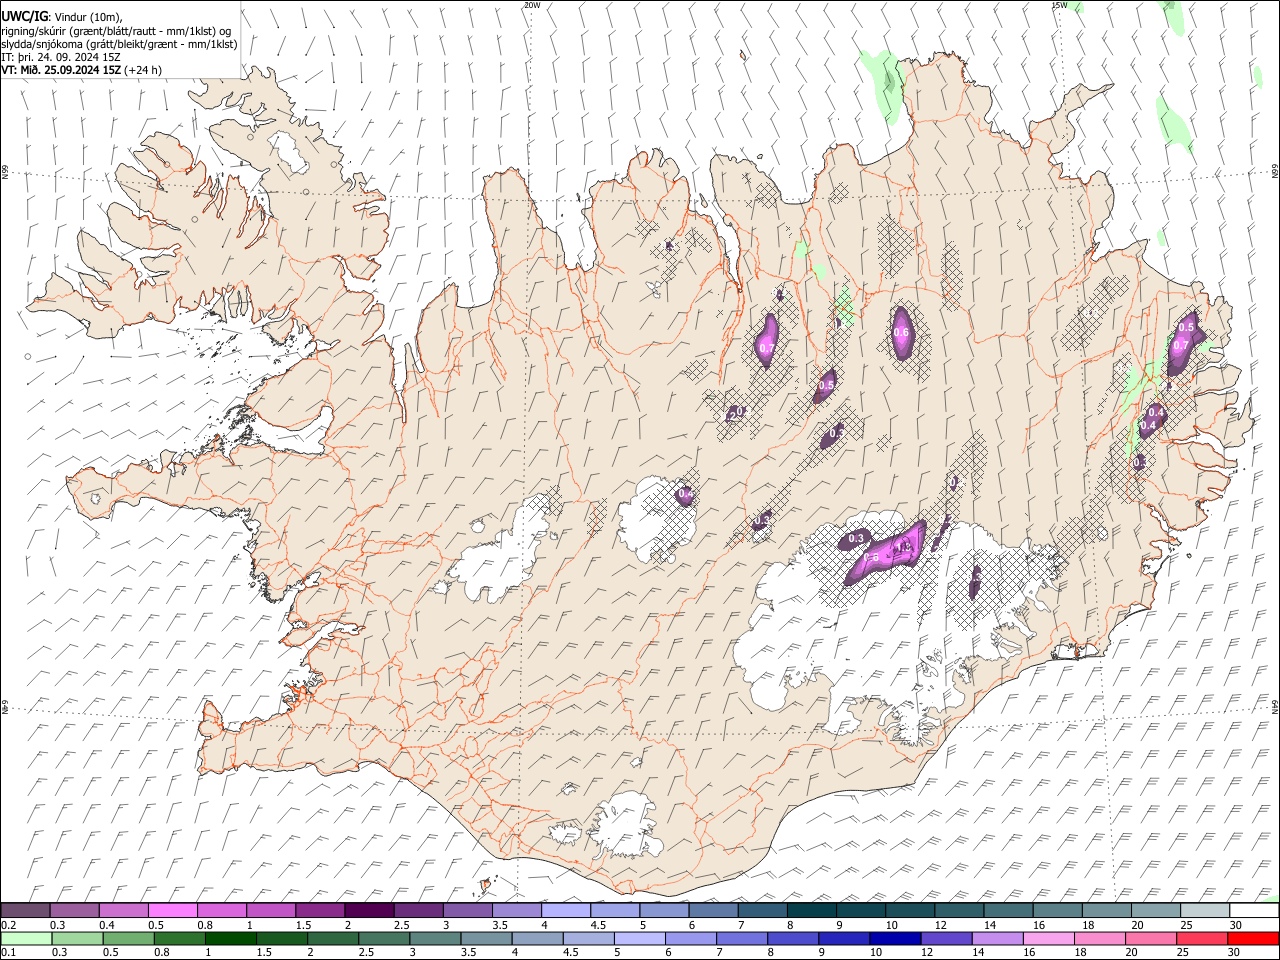The height and width of the screenshot is (960, 1280).
Task: Pick light pink rain swatch between 16 and 18
Action: click(1048, 938)
